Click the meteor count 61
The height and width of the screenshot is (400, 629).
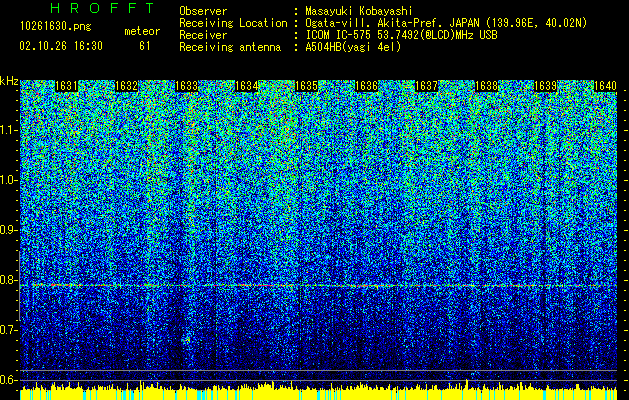(x=144, y=46)
